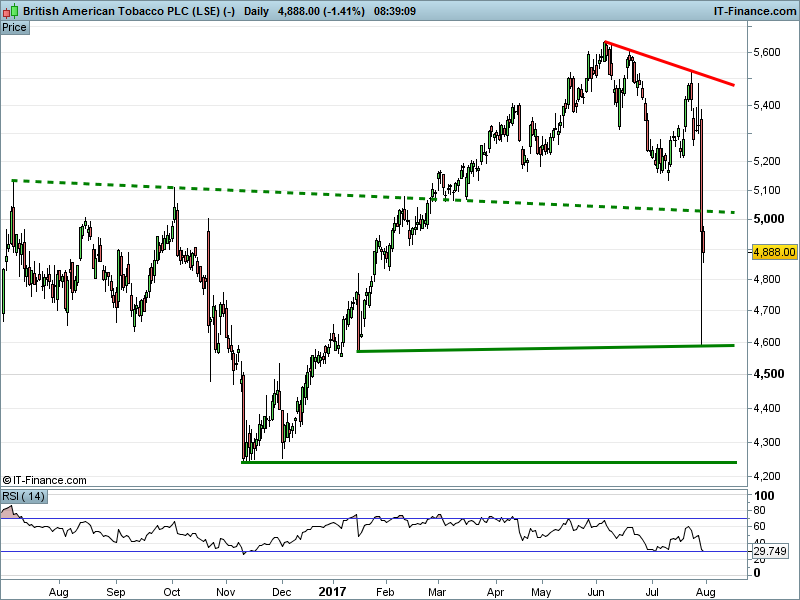800x600 pixels.
Task: Click the 5,400 price axis label
Action: point(766,105)
